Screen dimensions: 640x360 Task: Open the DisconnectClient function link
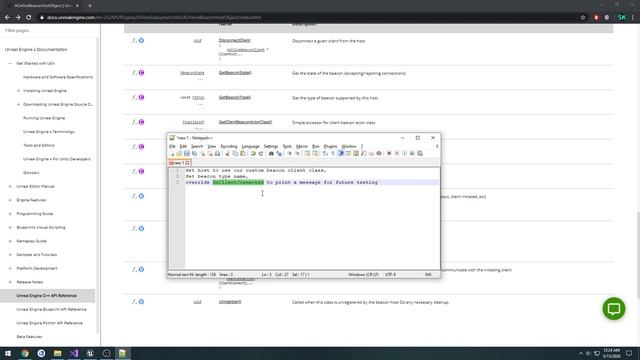235,40
